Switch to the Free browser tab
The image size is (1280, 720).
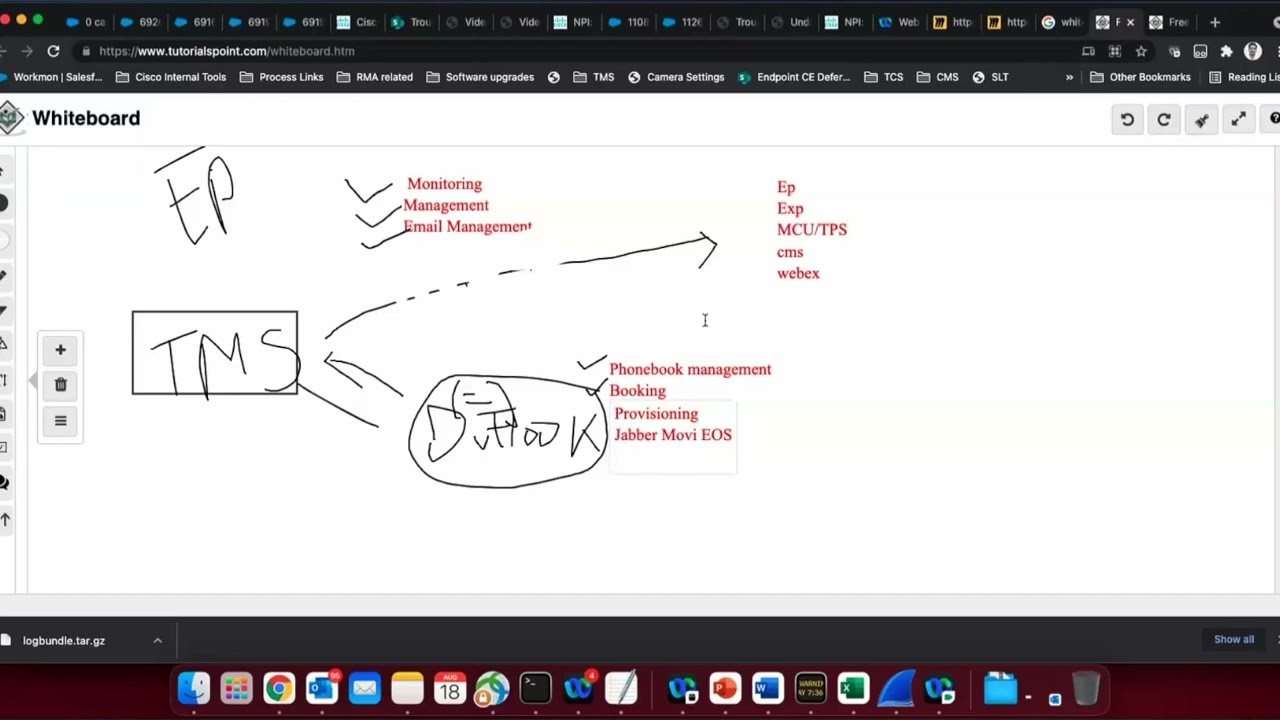(x=1168, y=22)
